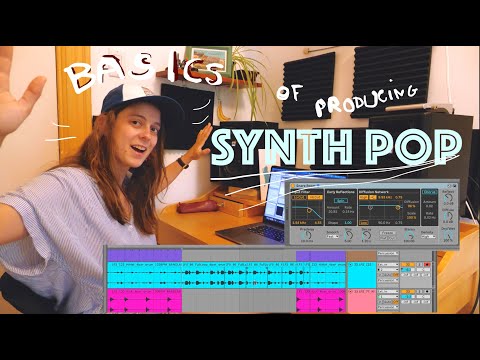Toggle the Diffusion Network High filter

tap(363, 197)
